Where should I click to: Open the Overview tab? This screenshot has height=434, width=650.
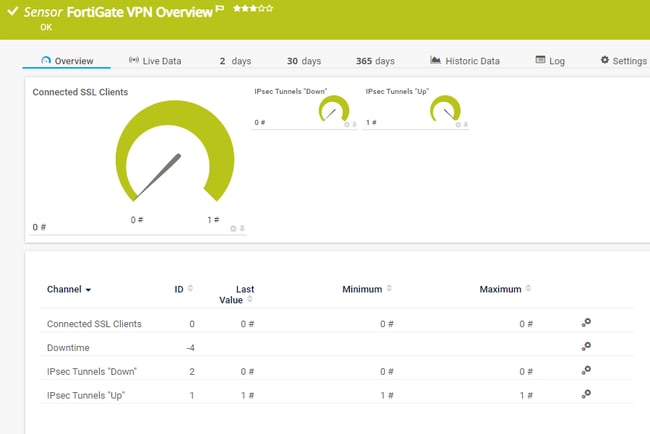67,61
